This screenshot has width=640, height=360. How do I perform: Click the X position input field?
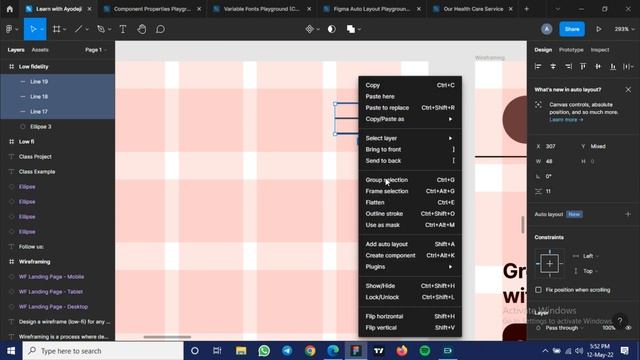click(x=555, y=146)
